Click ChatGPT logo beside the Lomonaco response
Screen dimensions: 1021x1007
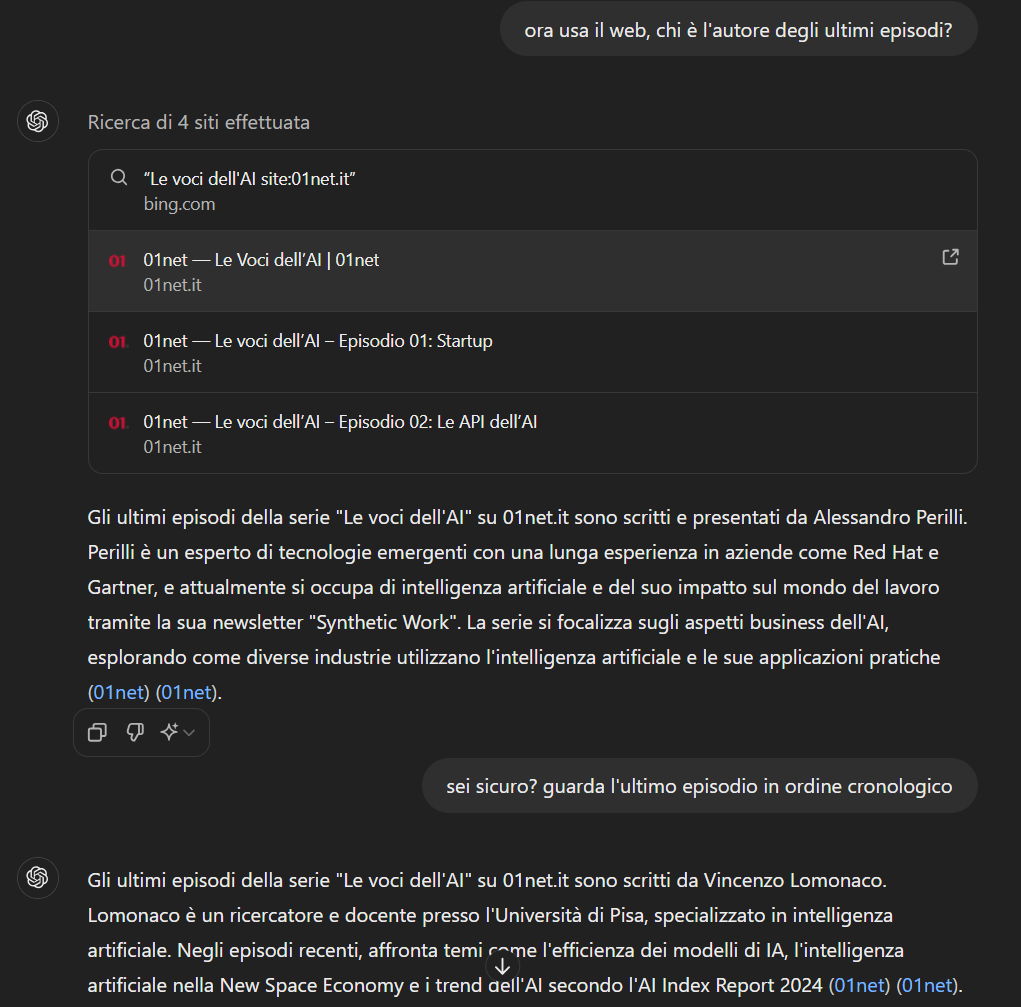pos(38,877)
